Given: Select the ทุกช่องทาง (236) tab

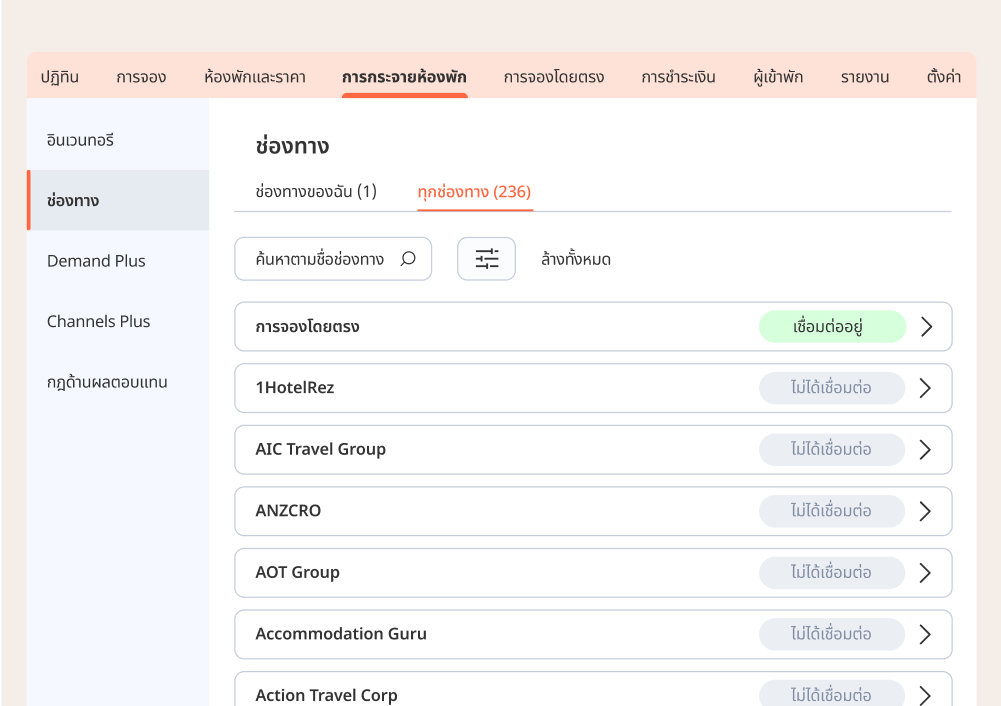Looking at the screenshot, I should click(474, 192).
